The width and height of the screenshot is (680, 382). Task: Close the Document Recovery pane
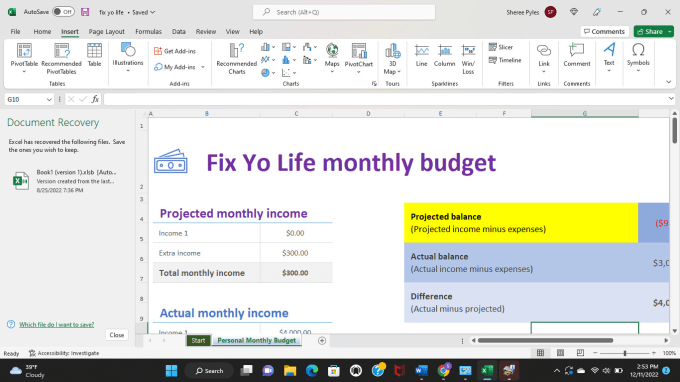tap(117, 335)
